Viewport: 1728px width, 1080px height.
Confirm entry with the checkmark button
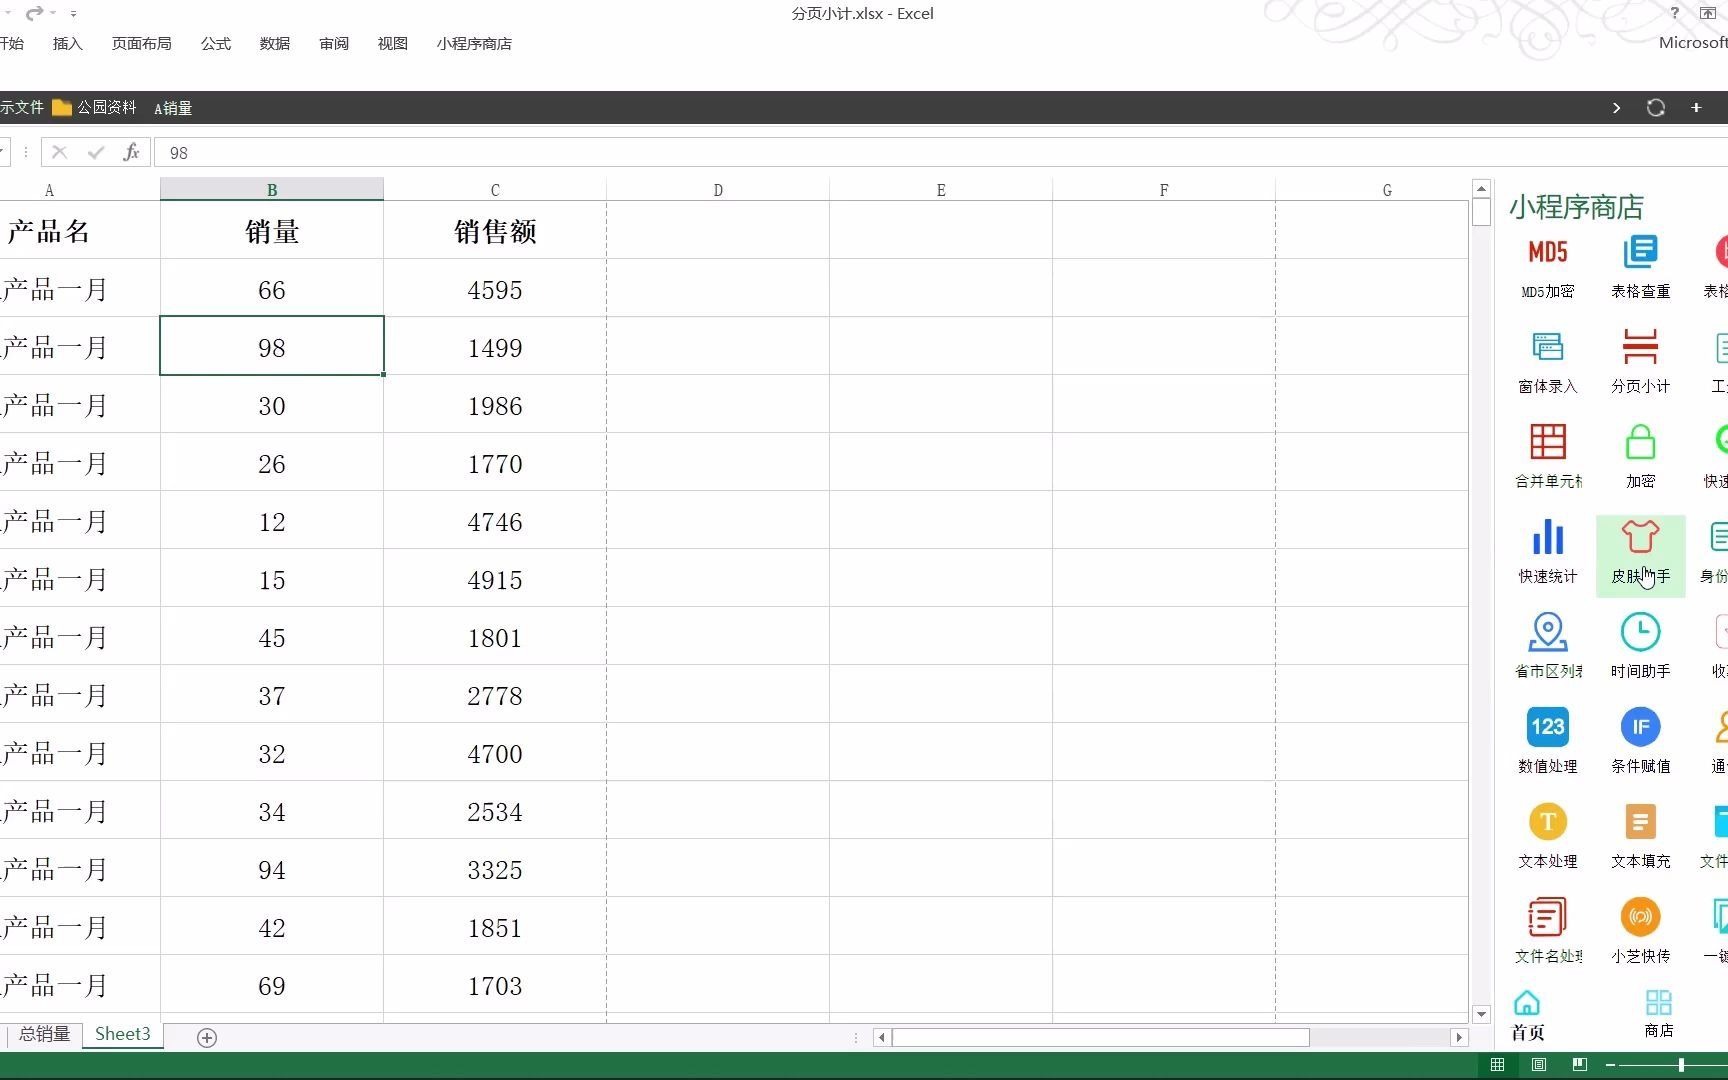click(96, 152)
